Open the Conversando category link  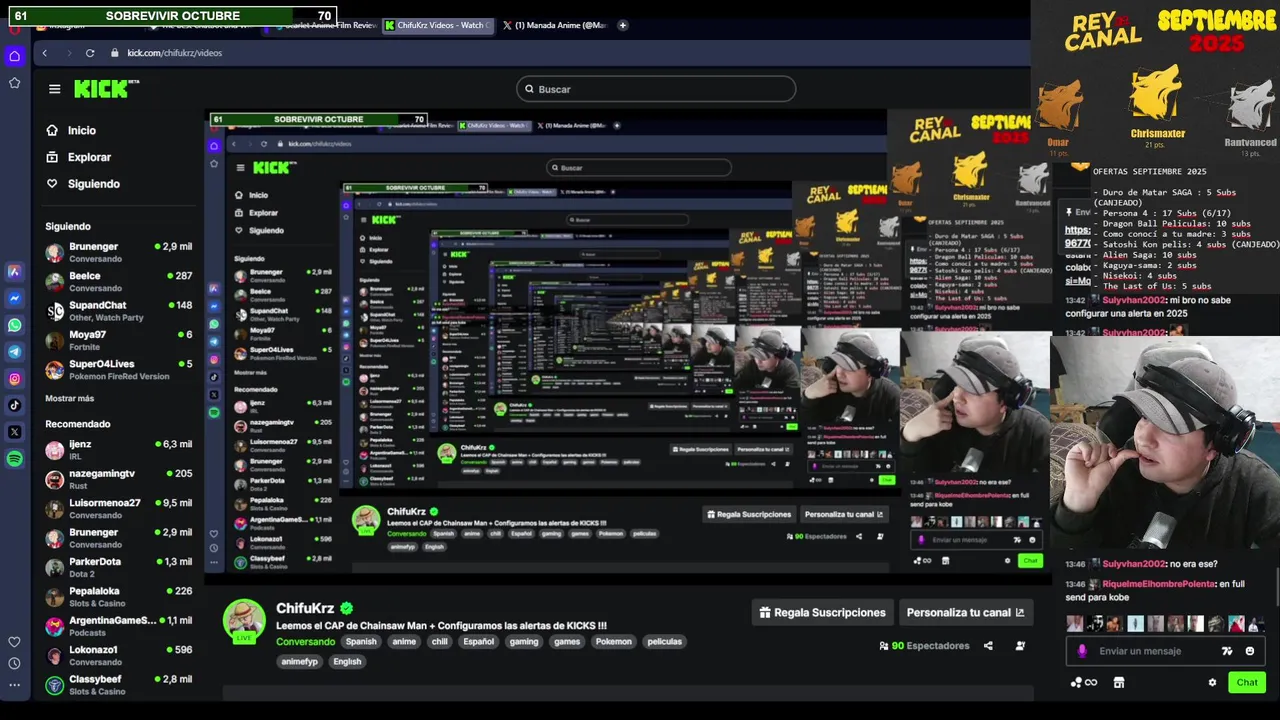click(x=305, y=642)
